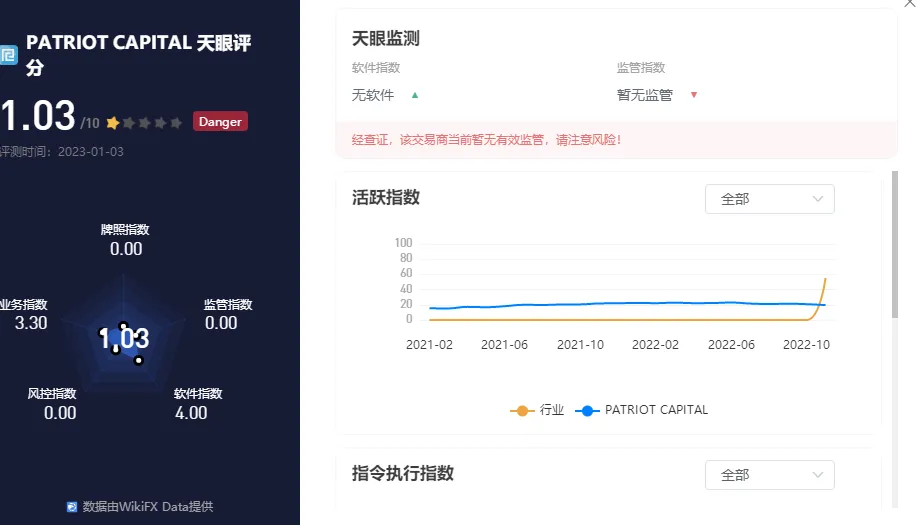The height and width of the screenshot is (525, 919).
Task: Click the evaluation date 2023-01-03
Action: (x=91, y=152)
